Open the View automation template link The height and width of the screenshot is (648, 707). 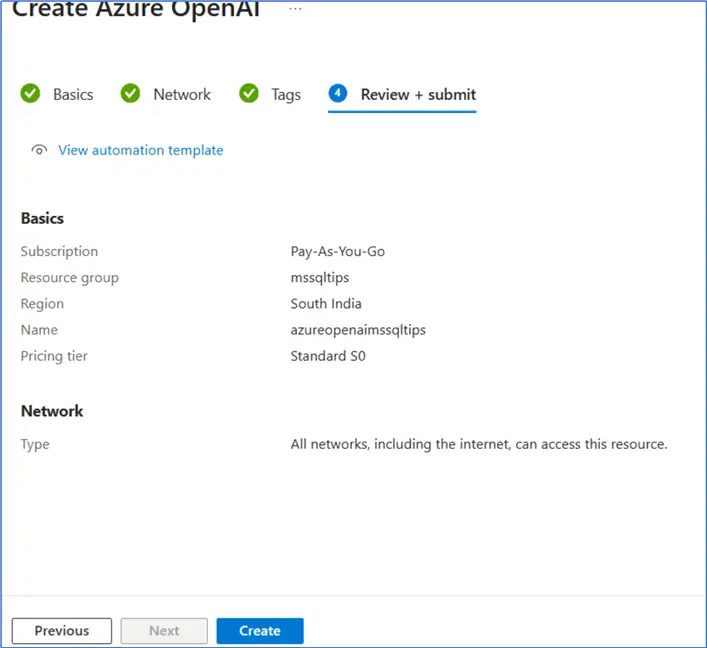[141, 150]
